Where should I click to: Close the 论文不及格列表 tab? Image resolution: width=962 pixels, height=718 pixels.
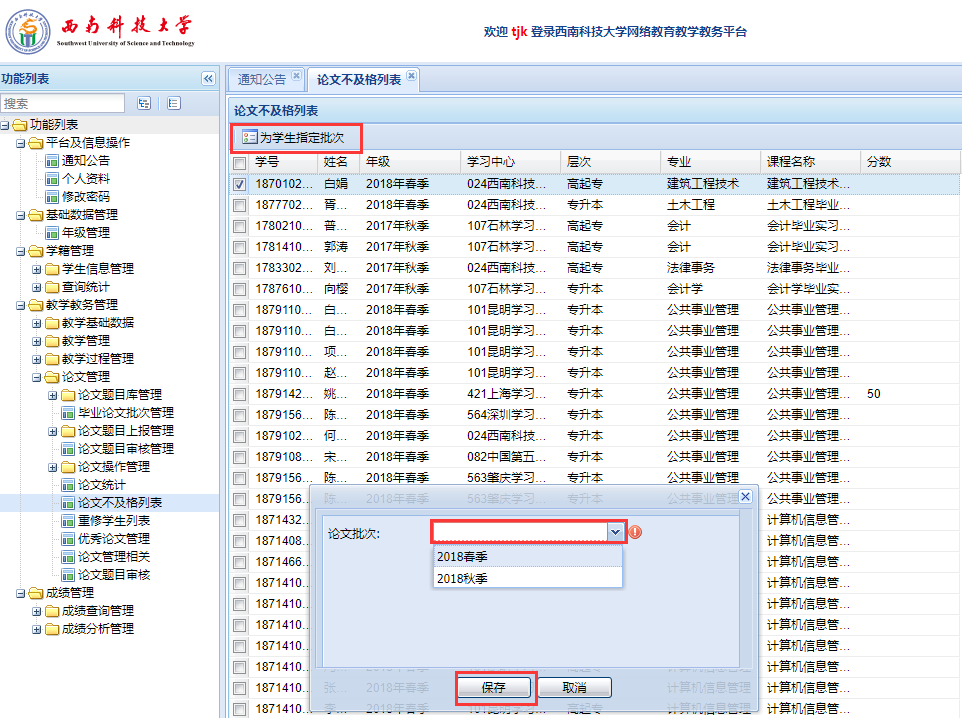[x=411, y=77]
